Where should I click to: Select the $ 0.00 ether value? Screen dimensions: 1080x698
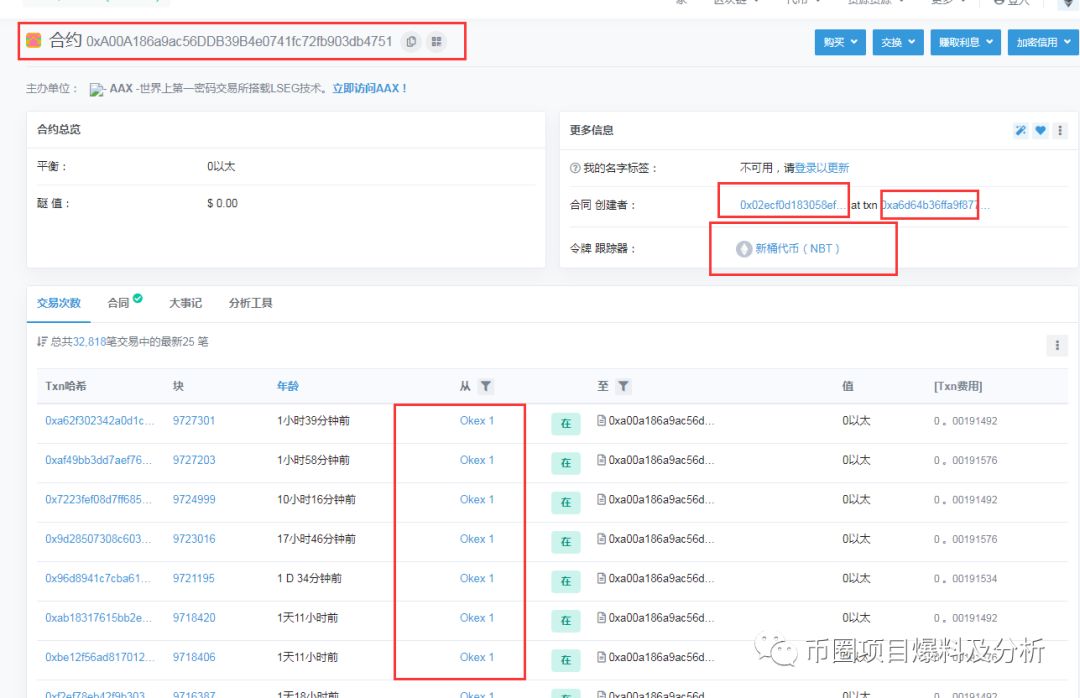click(x=222, y=203)
